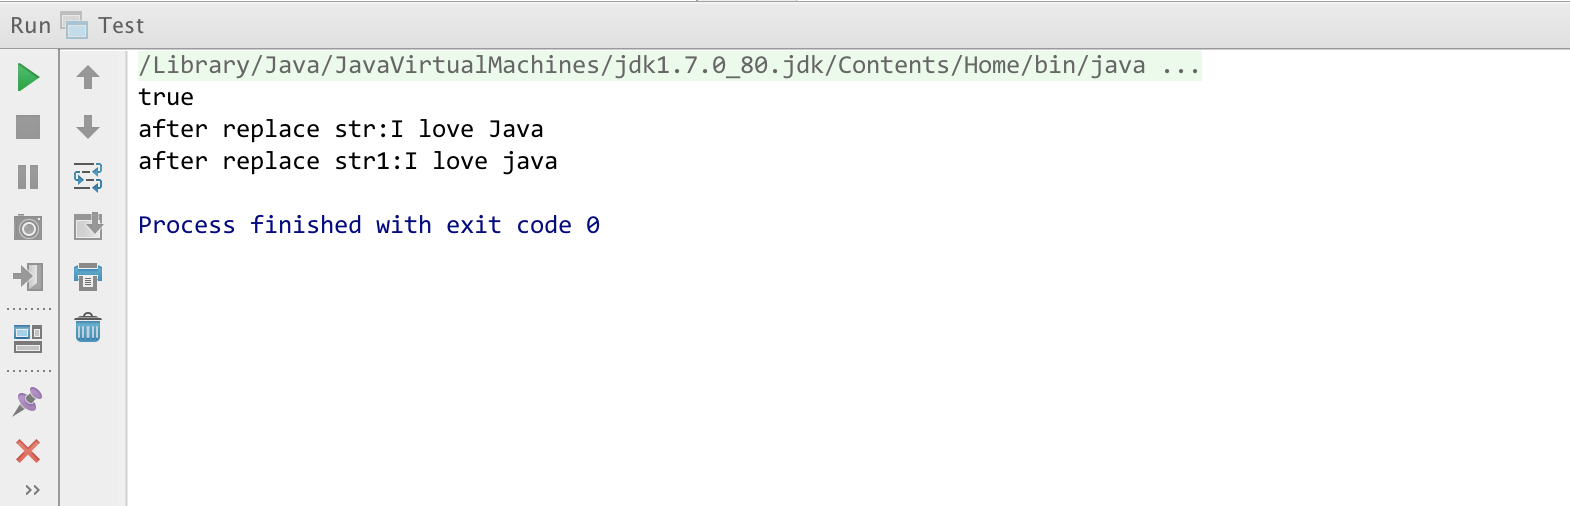Viewport: 1570px width, 506px height.
Task: Open the Restore Layout icon
Action: click(28, 339)
